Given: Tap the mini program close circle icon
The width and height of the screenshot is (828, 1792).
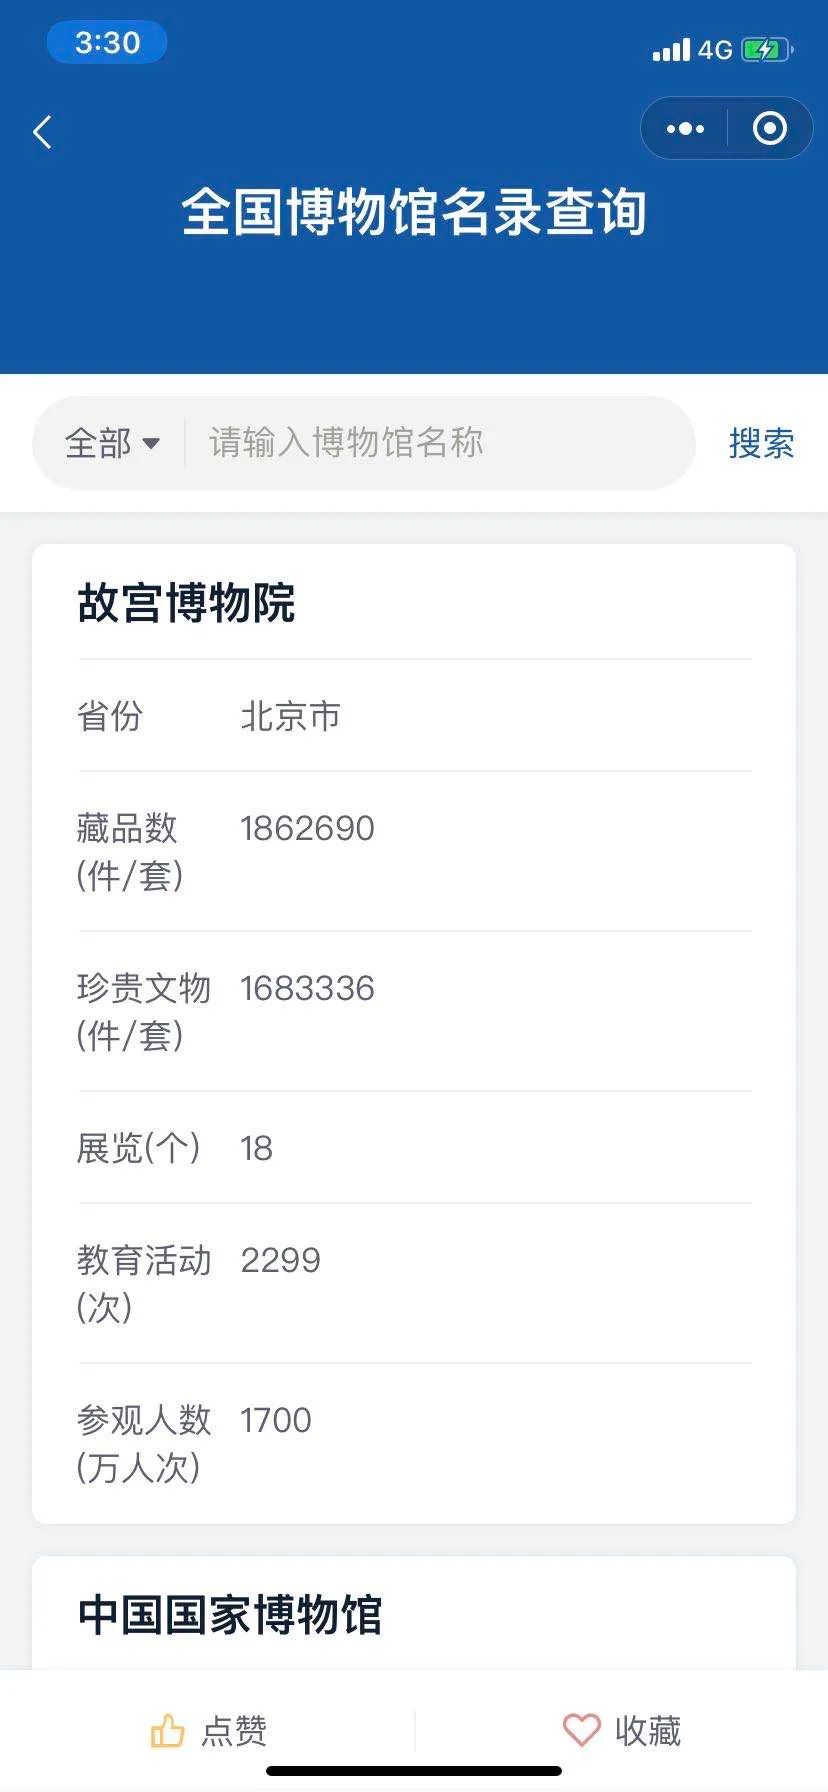Looking at the screenshot, I should tap(769, 129).
